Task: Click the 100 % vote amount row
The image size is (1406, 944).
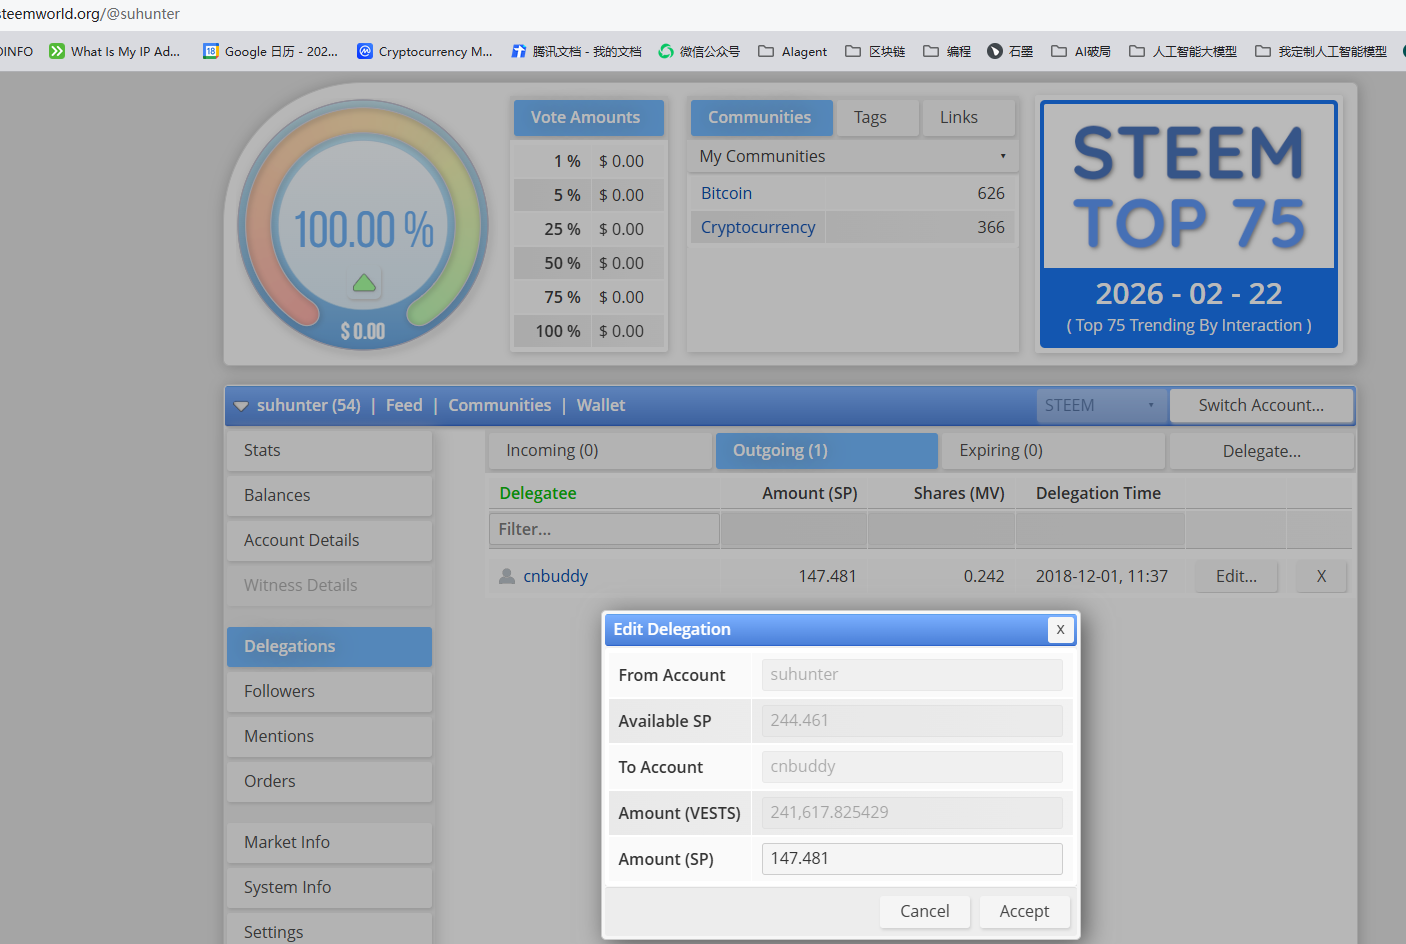Action: 589,331
